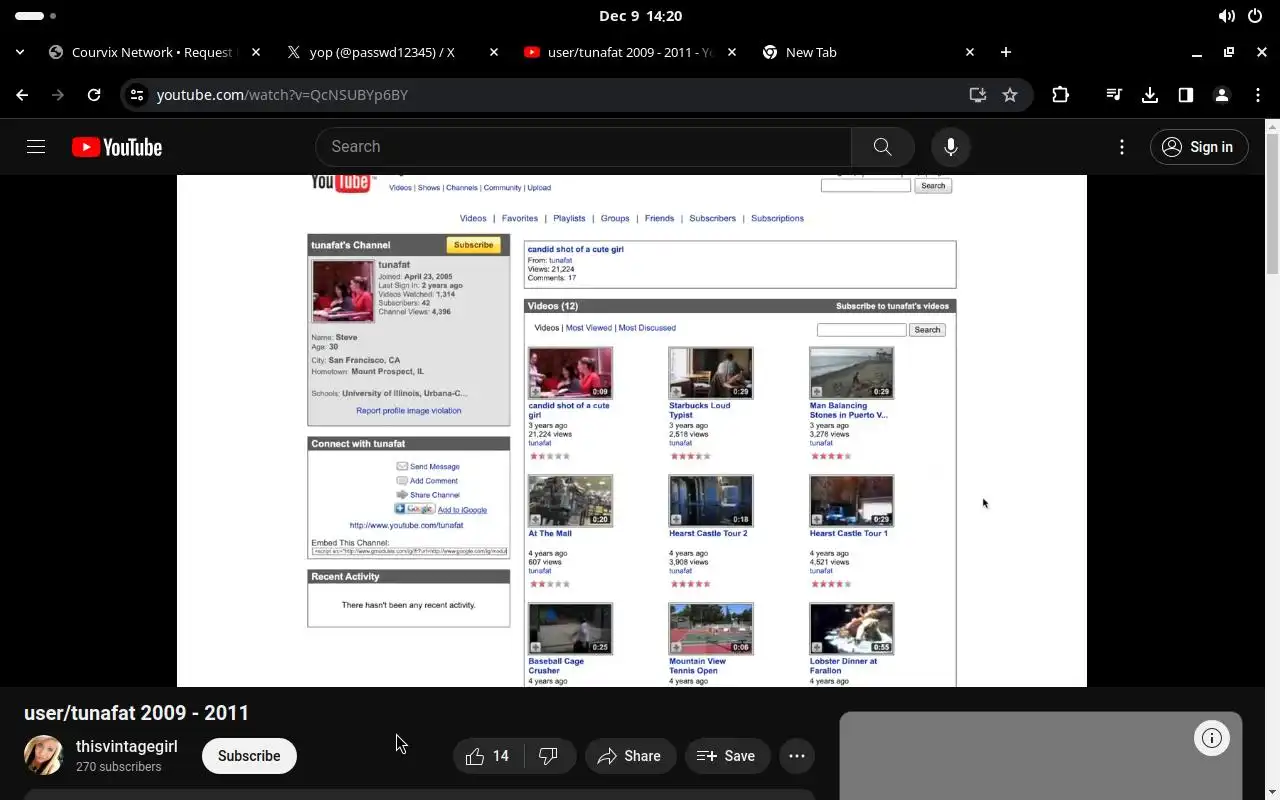Start voice search with microphone icon
Image resolution: width=1280 pixels, height=800 pixels.
(x=951, y=147)
